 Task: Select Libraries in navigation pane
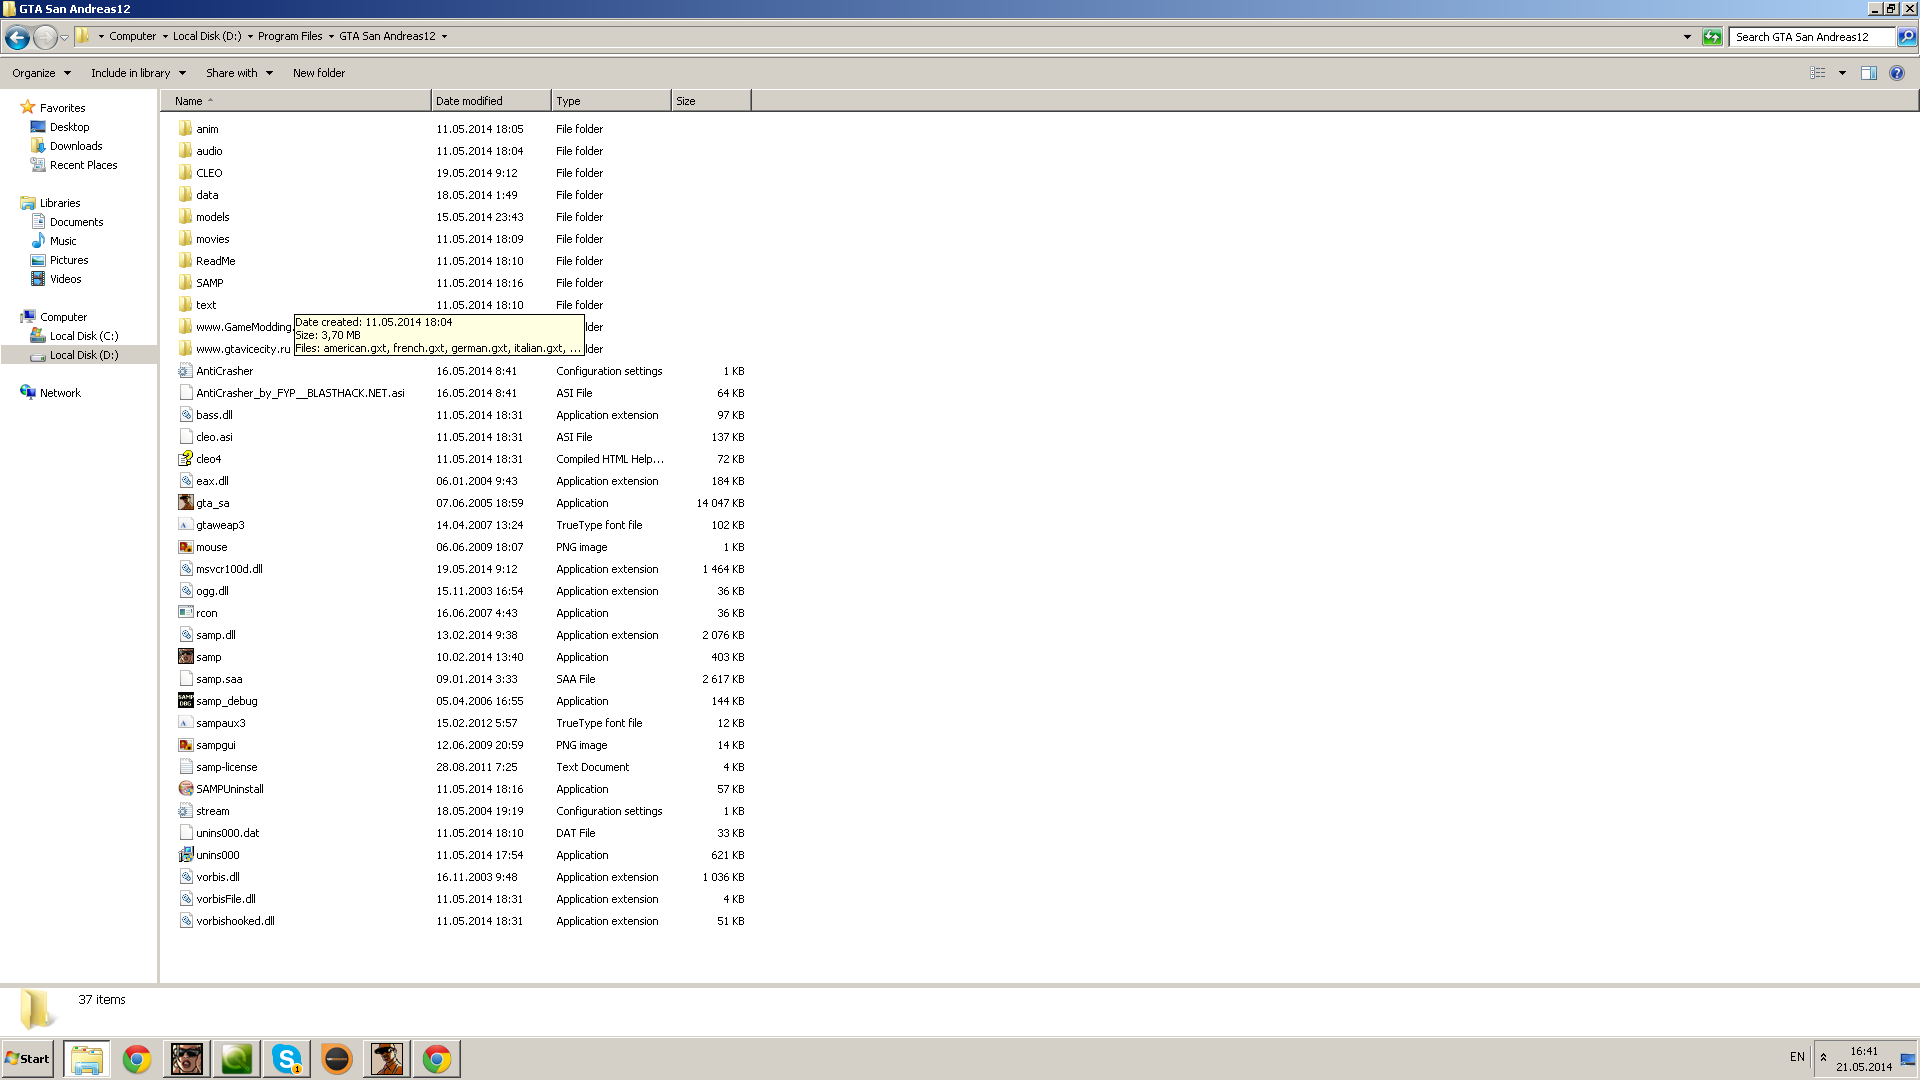tap(60, 203)
